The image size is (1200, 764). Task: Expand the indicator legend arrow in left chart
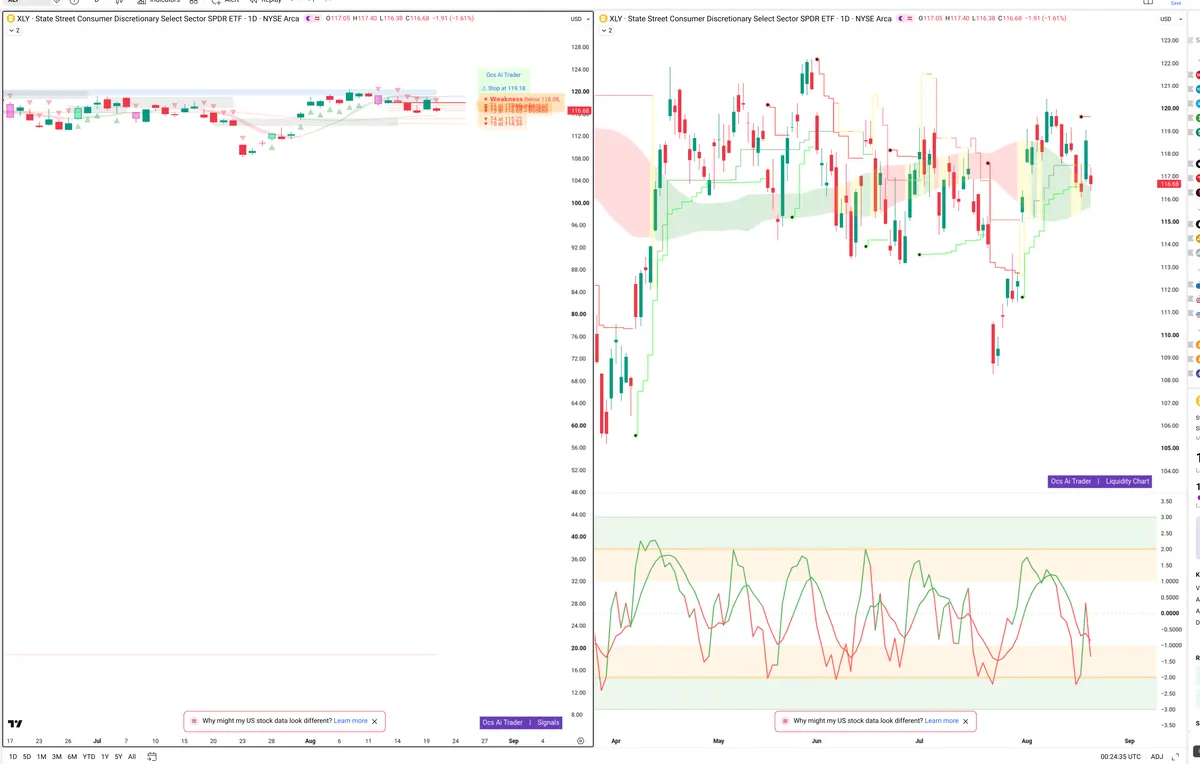tap(14, 31)
